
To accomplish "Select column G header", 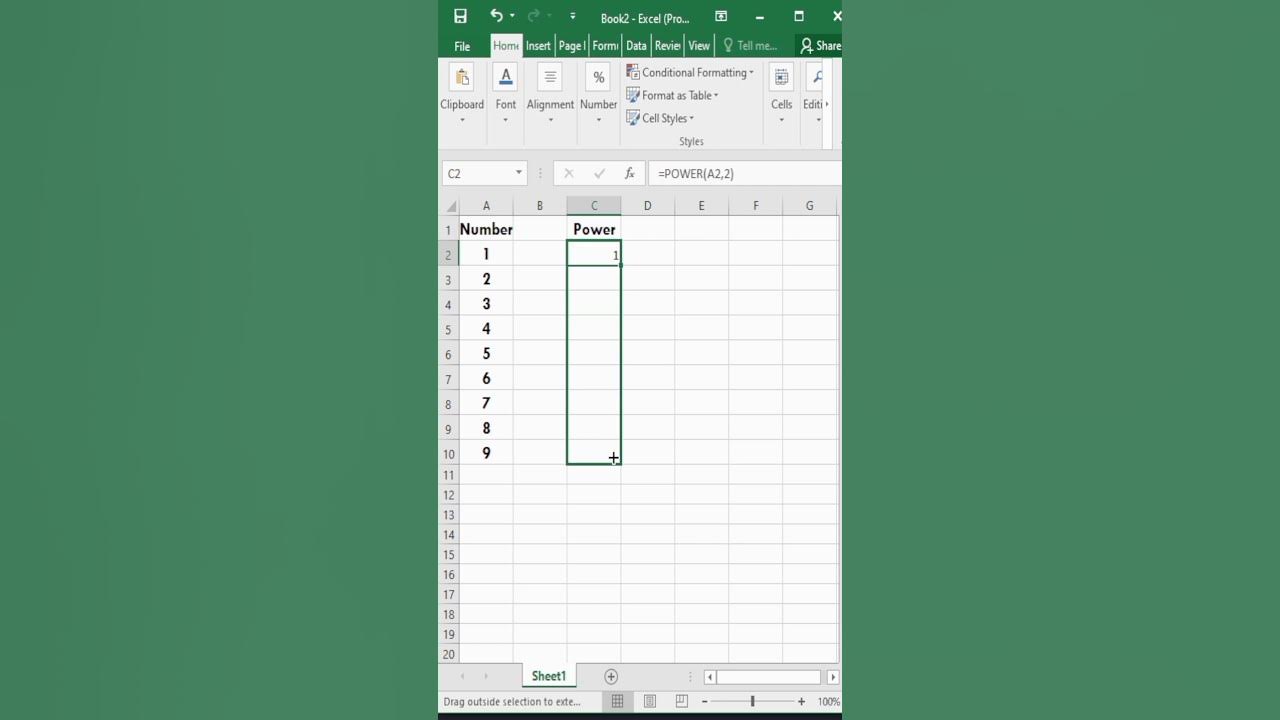I will pos(809,206).
